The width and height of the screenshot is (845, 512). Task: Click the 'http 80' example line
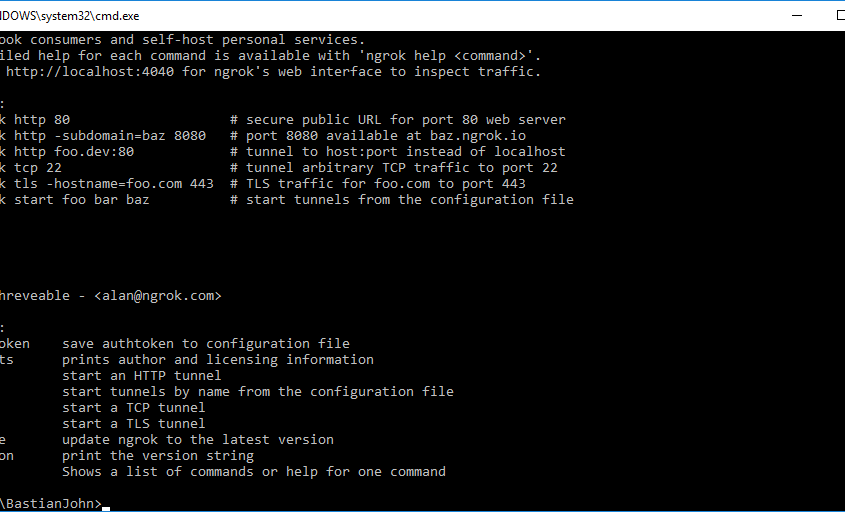(42, 119)
